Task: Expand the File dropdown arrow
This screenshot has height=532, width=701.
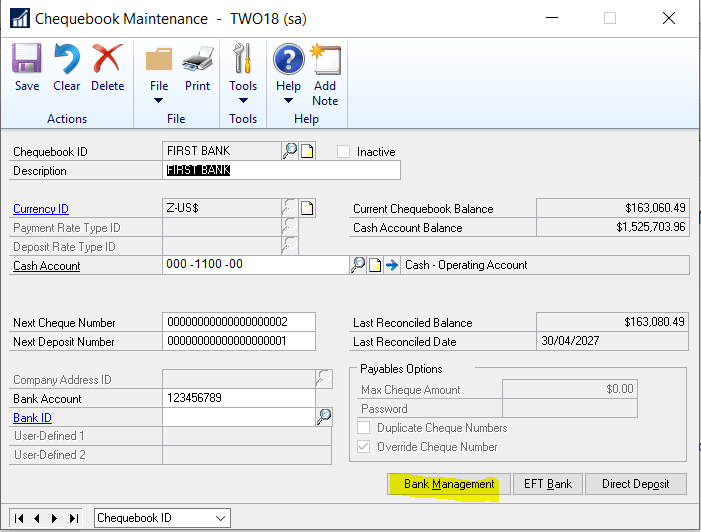Action: [158, 100]
